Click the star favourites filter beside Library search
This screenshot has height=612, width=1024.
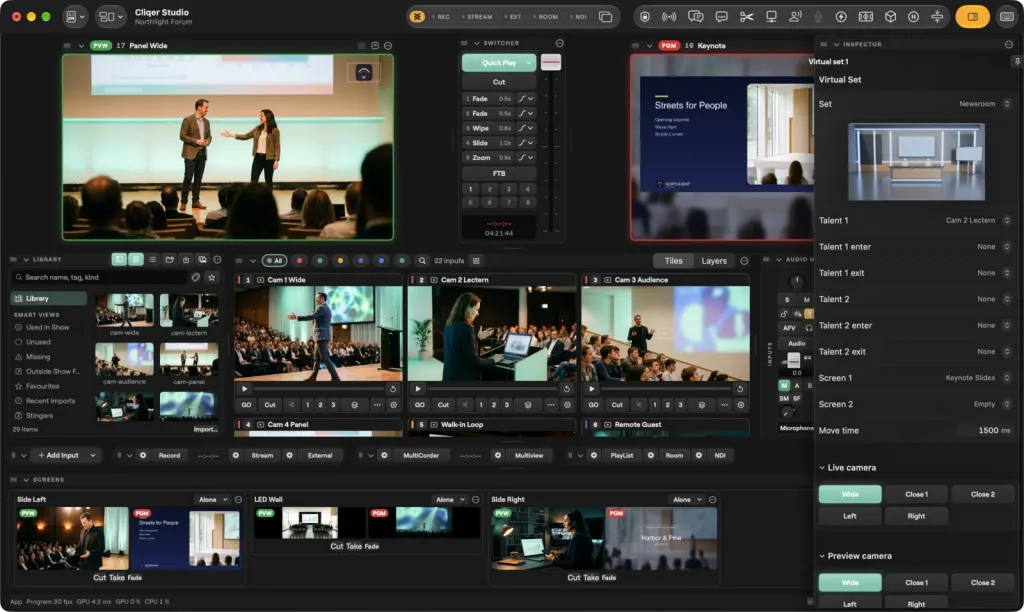[x=212, y=278]
